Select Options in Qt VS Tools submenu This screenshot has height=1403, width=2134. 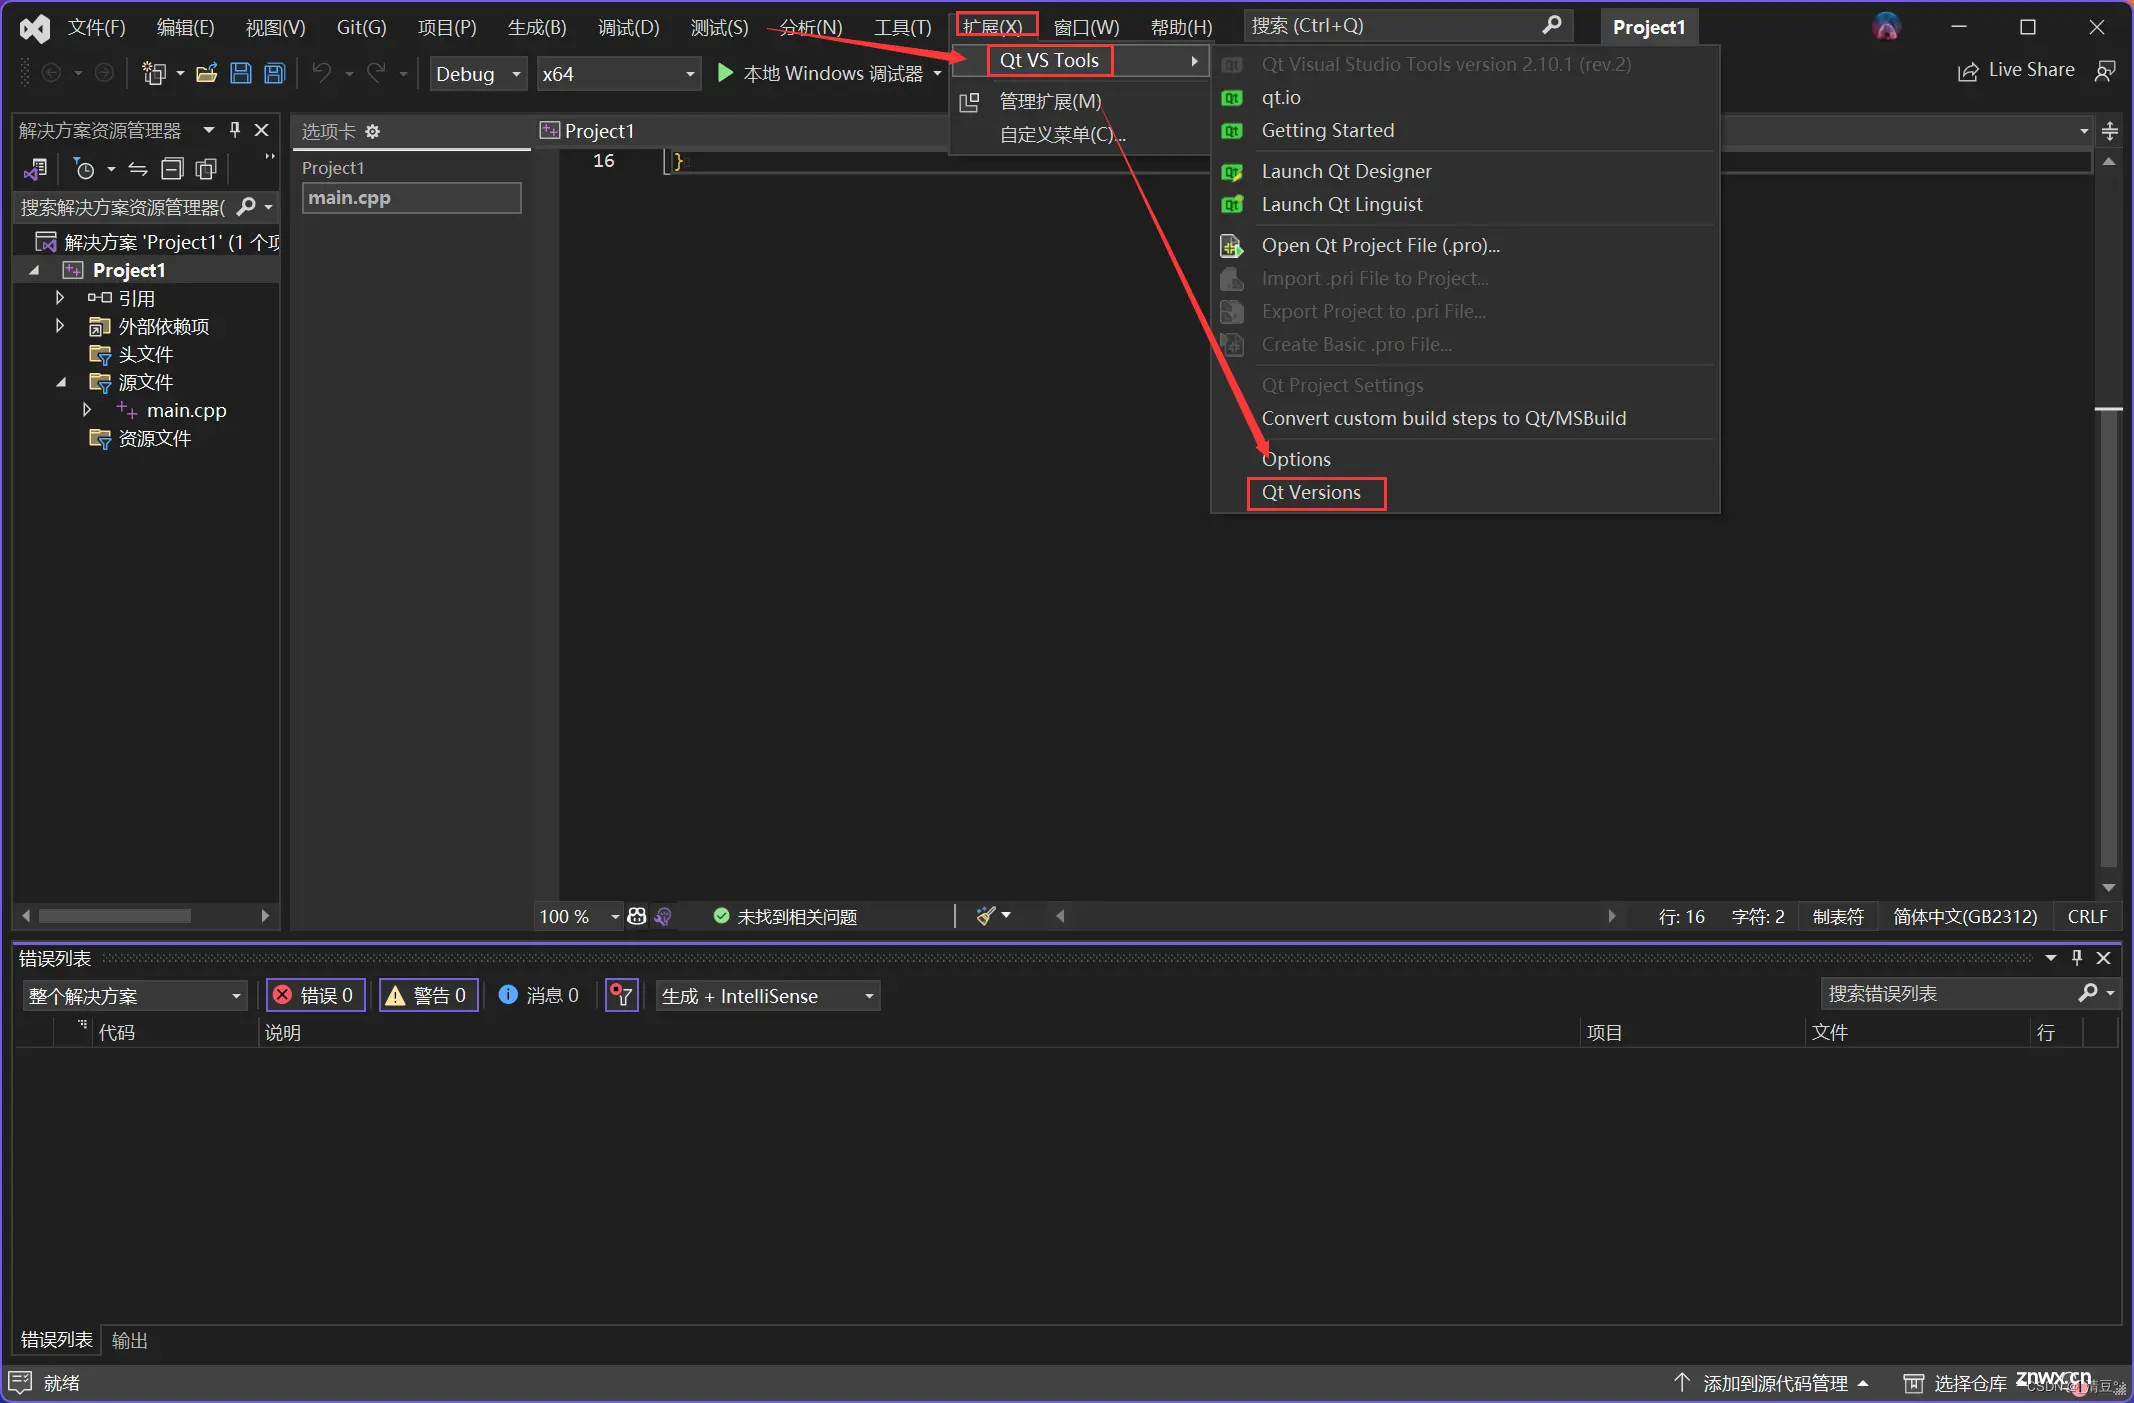(1296, 459)
